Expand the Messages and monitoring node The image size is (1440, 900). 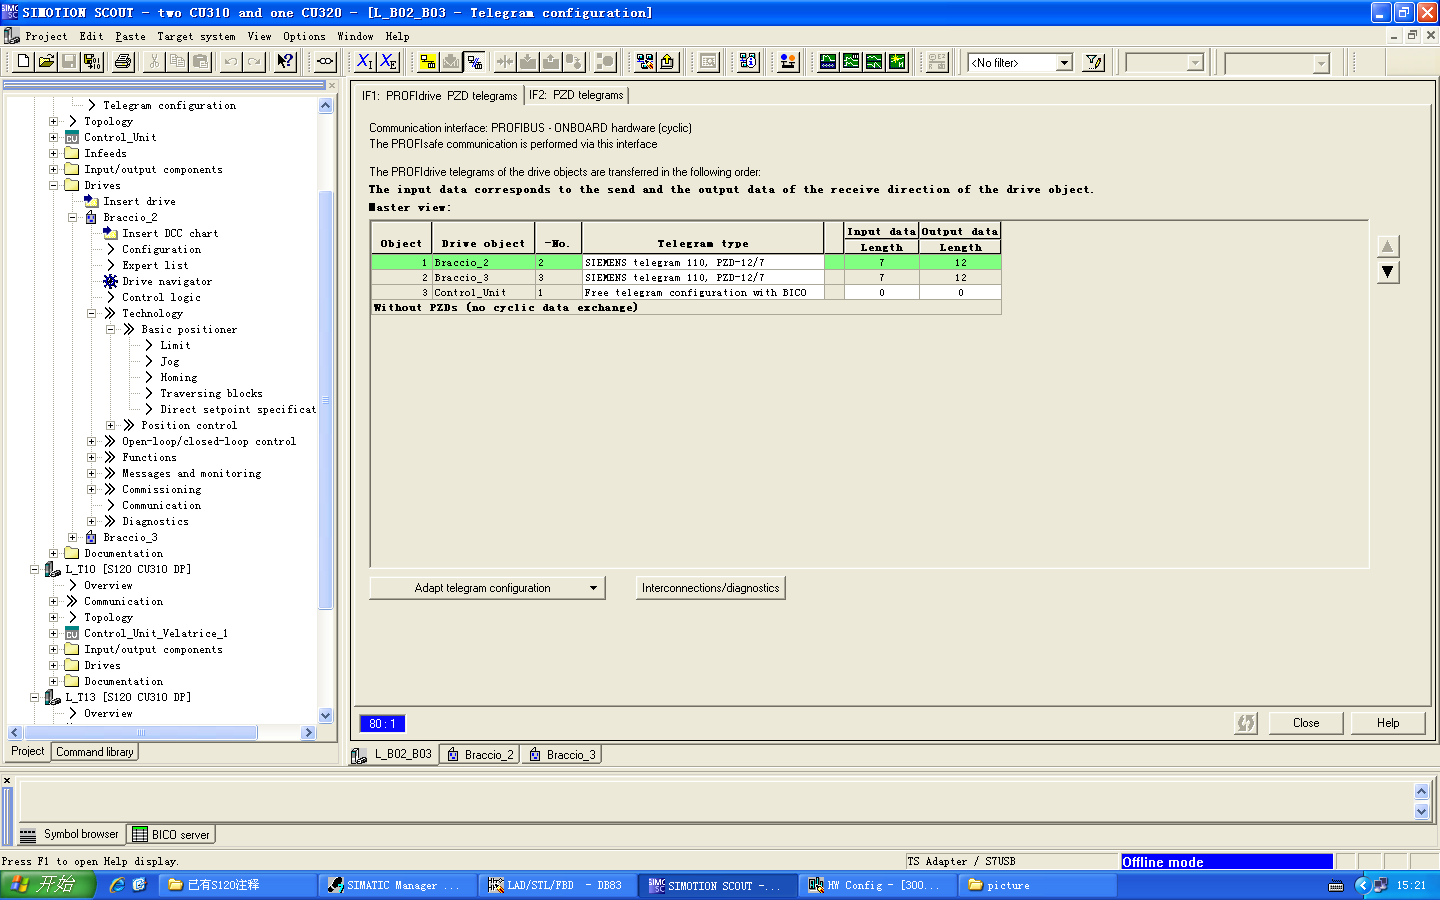[x=91, y=473]
